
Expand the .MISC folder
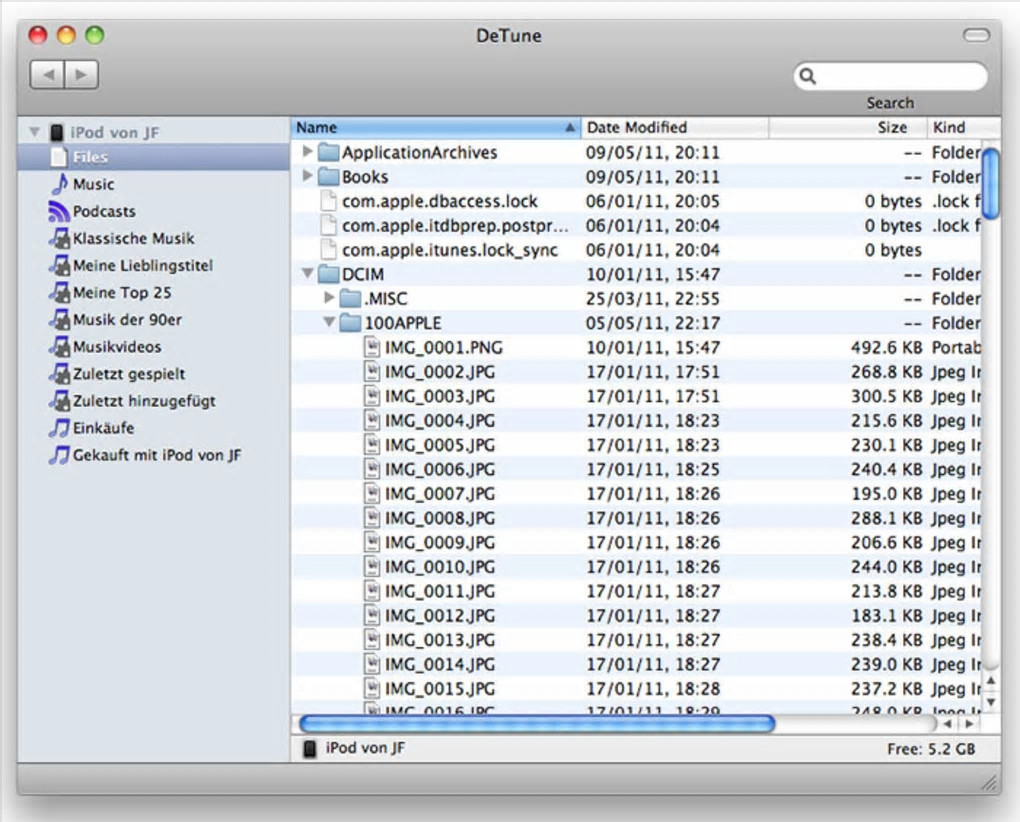tap(329, 298)
